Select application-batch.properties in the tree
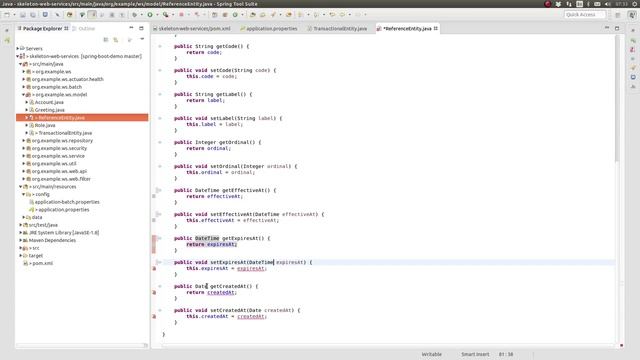 pyautogui.click(x=67, y=202)
